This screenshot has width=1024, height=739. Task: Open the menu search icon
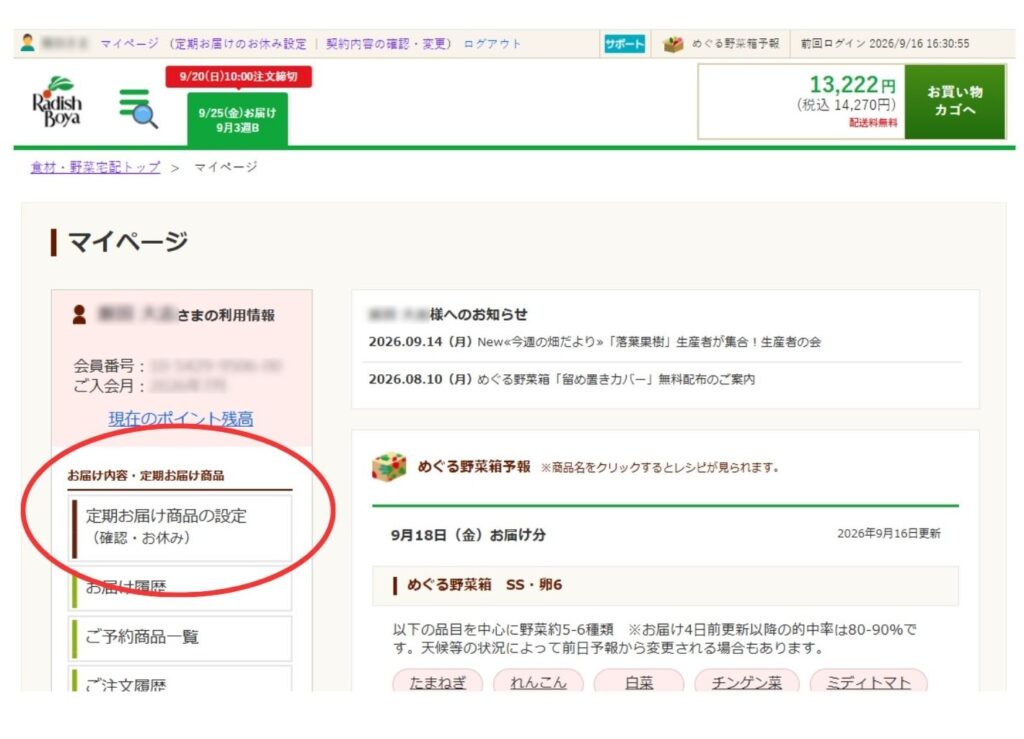(x=138, y=108)
